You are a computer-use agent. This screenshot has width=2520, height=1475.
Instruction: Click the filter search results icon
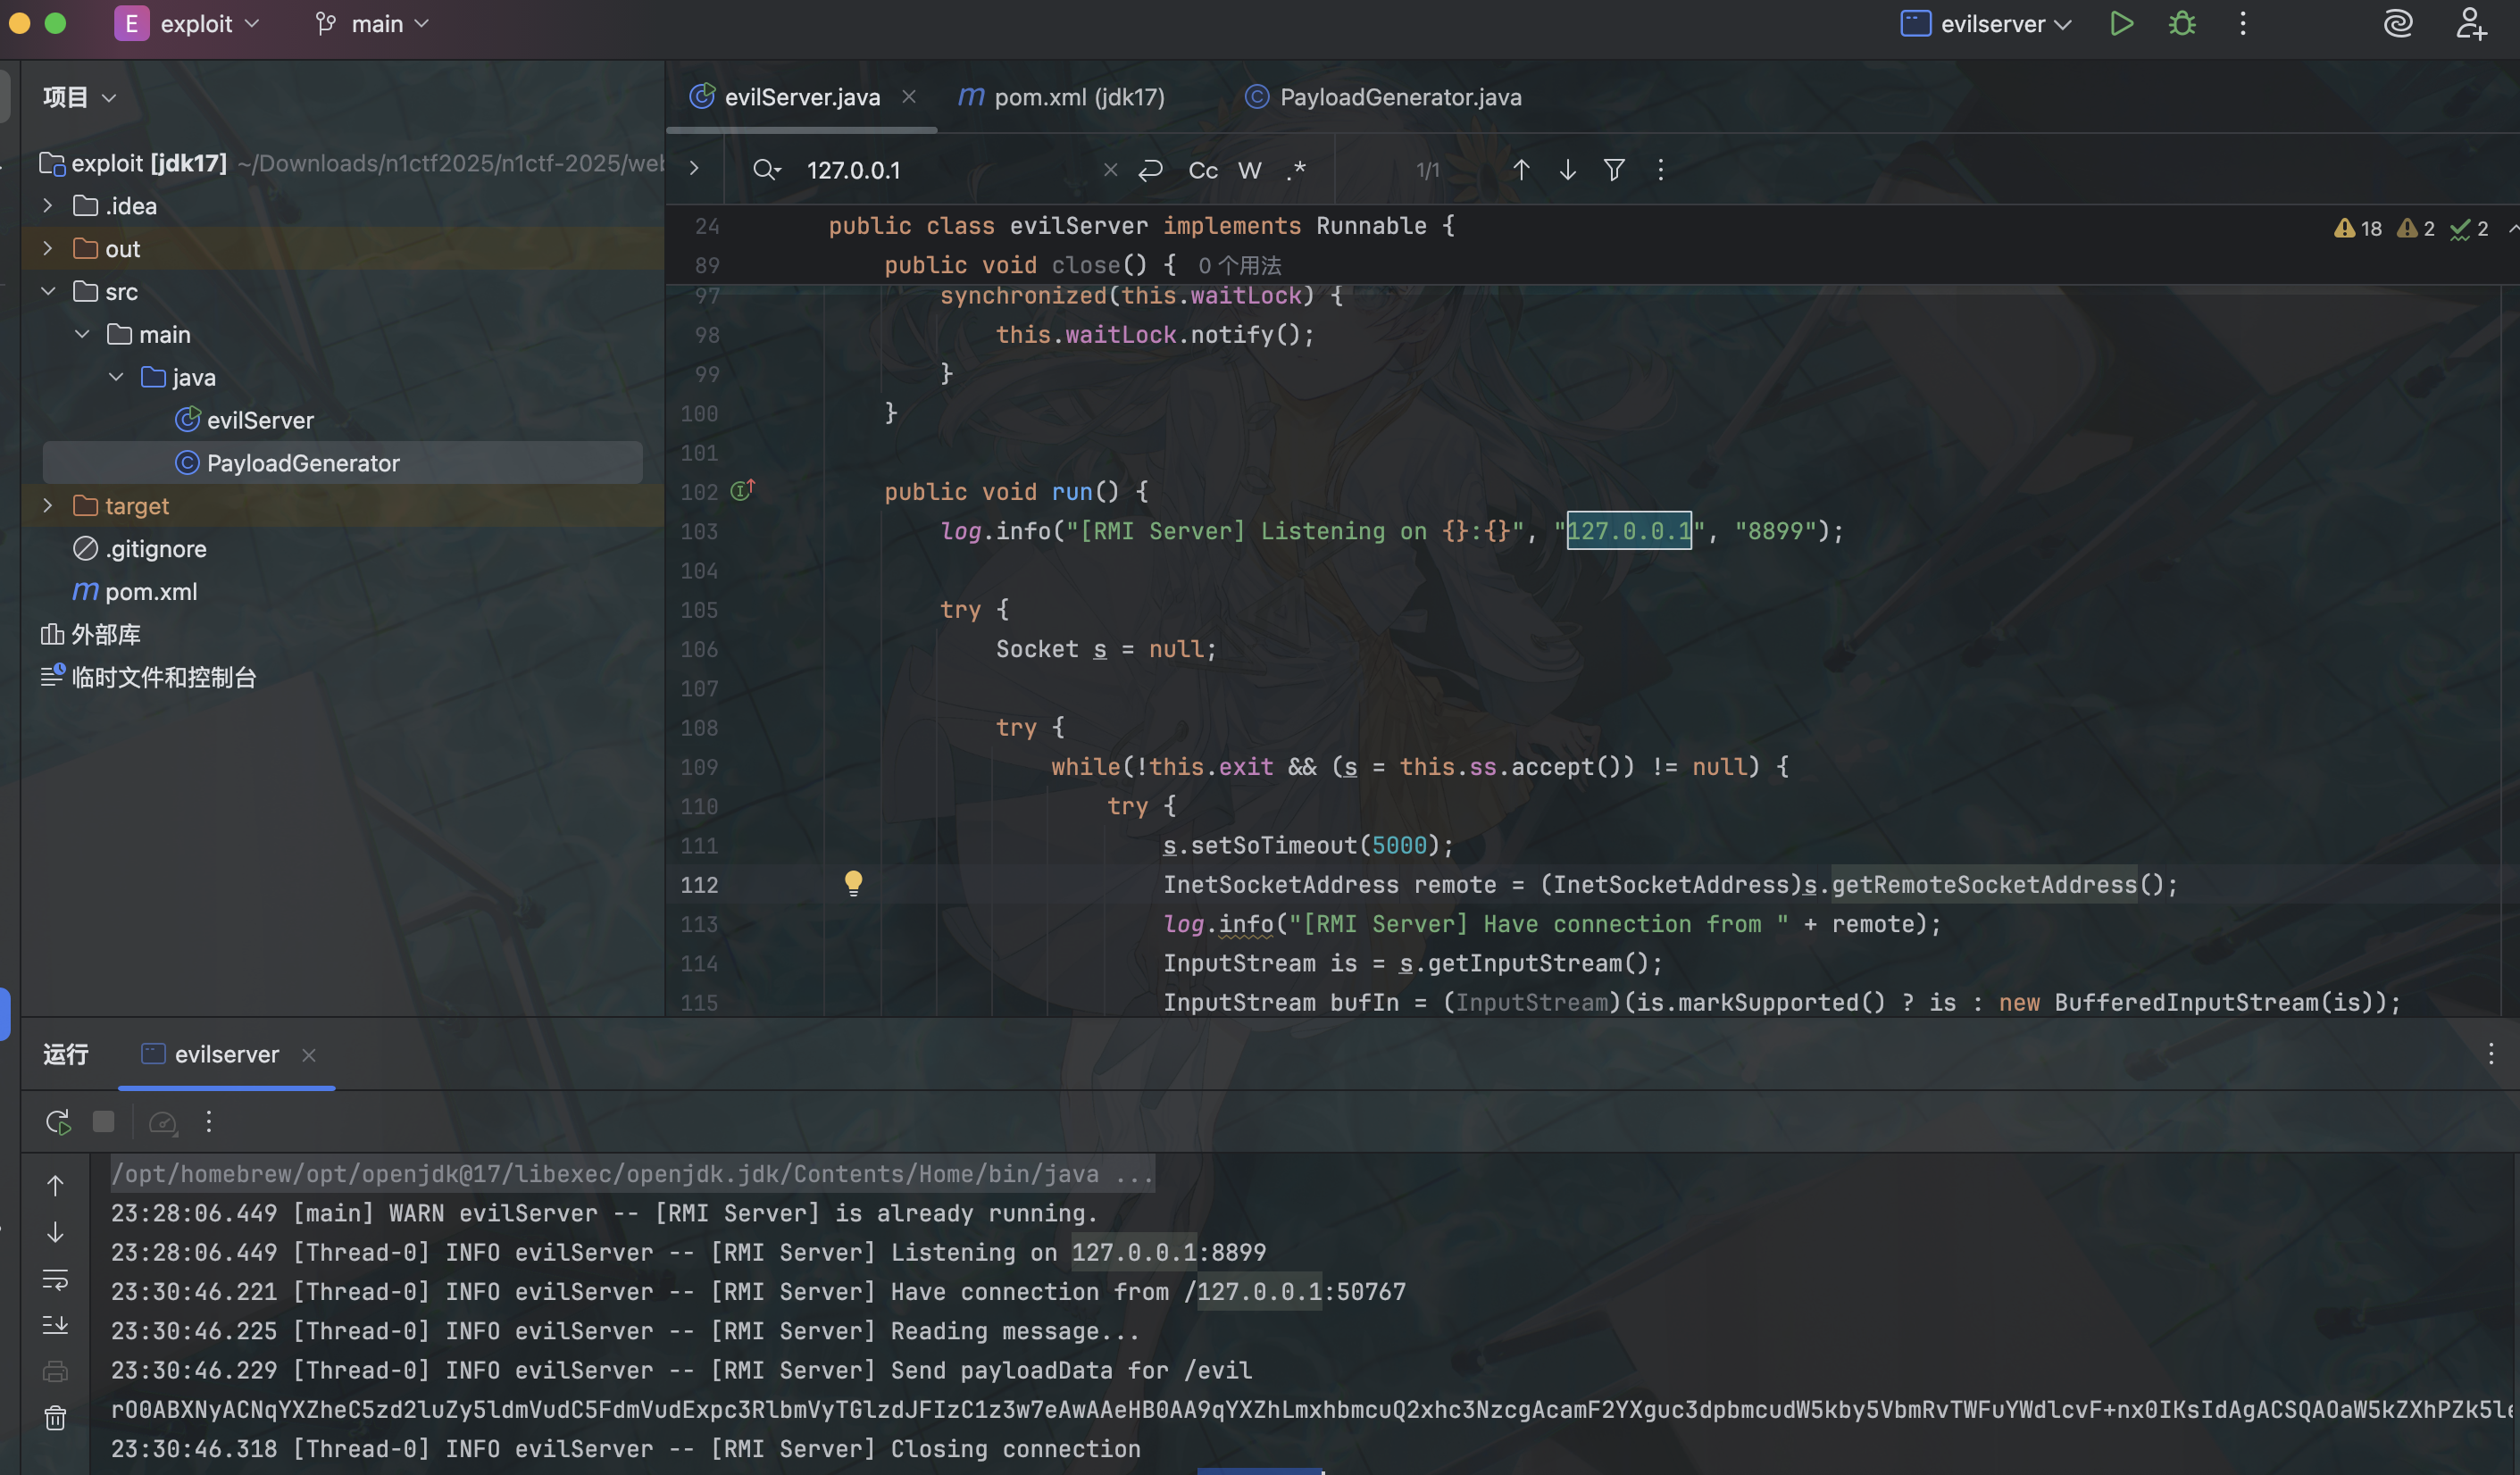click(1613, 170)
